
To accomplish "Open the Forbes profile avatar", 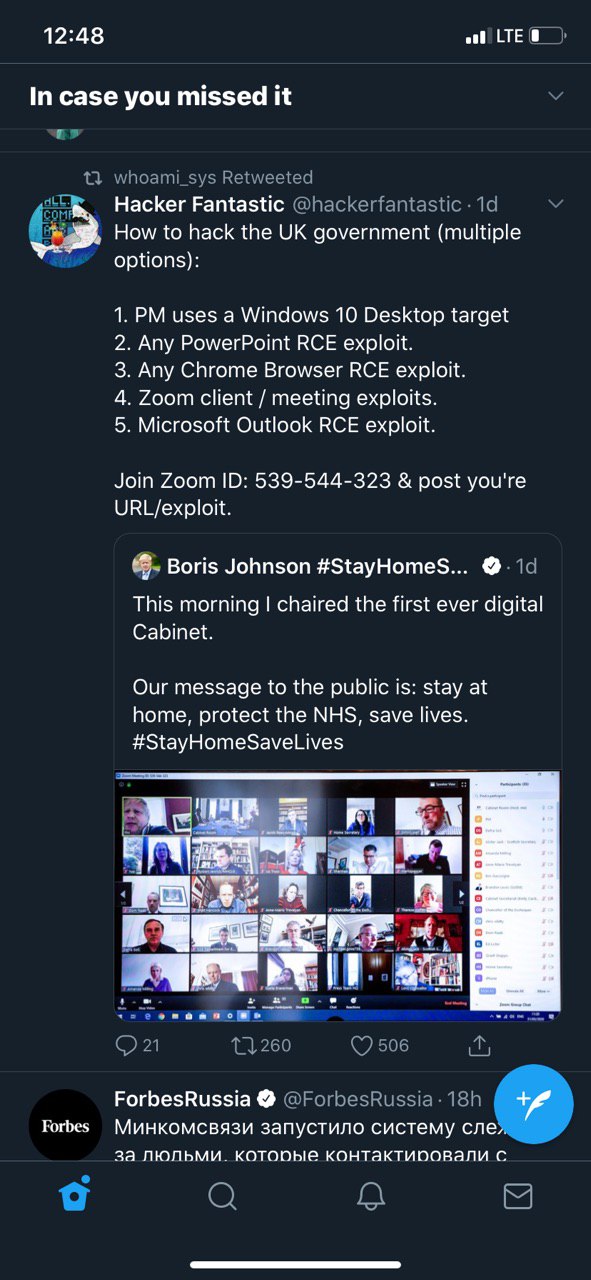I will coord(65,1125).
